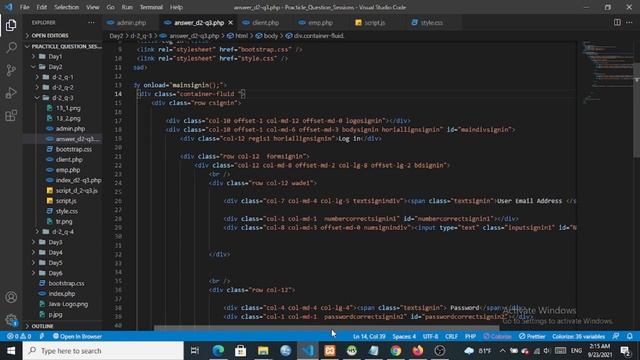Collapse the PRACTICE_QUESTION_SES project section

point(62,47)
